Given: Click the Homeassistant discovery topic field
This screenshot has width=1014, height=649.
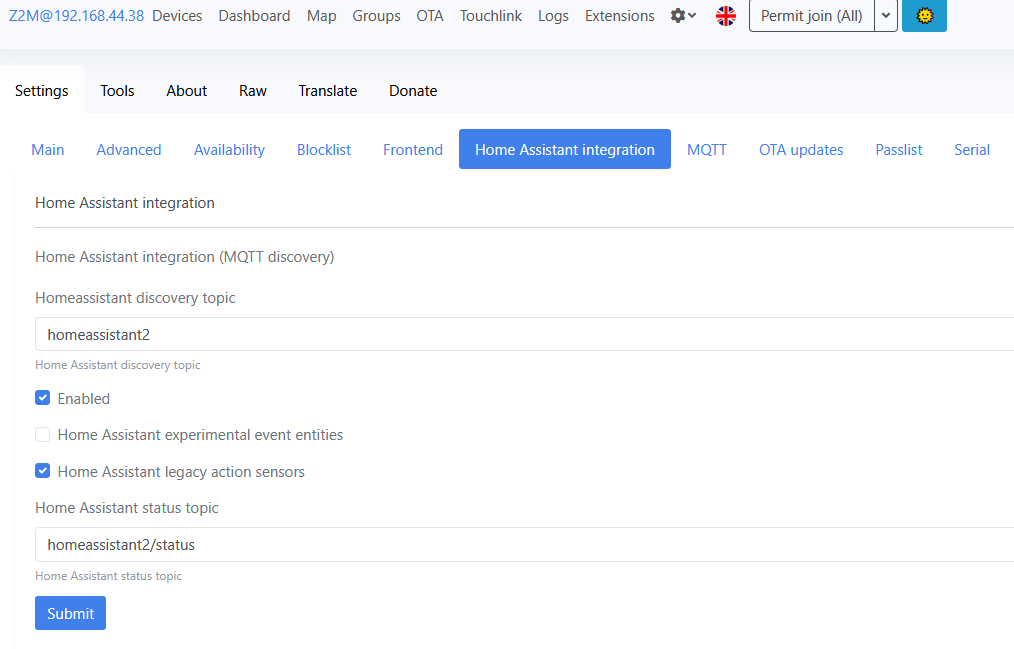Looking at the screenshot, I should click(524, 334).
